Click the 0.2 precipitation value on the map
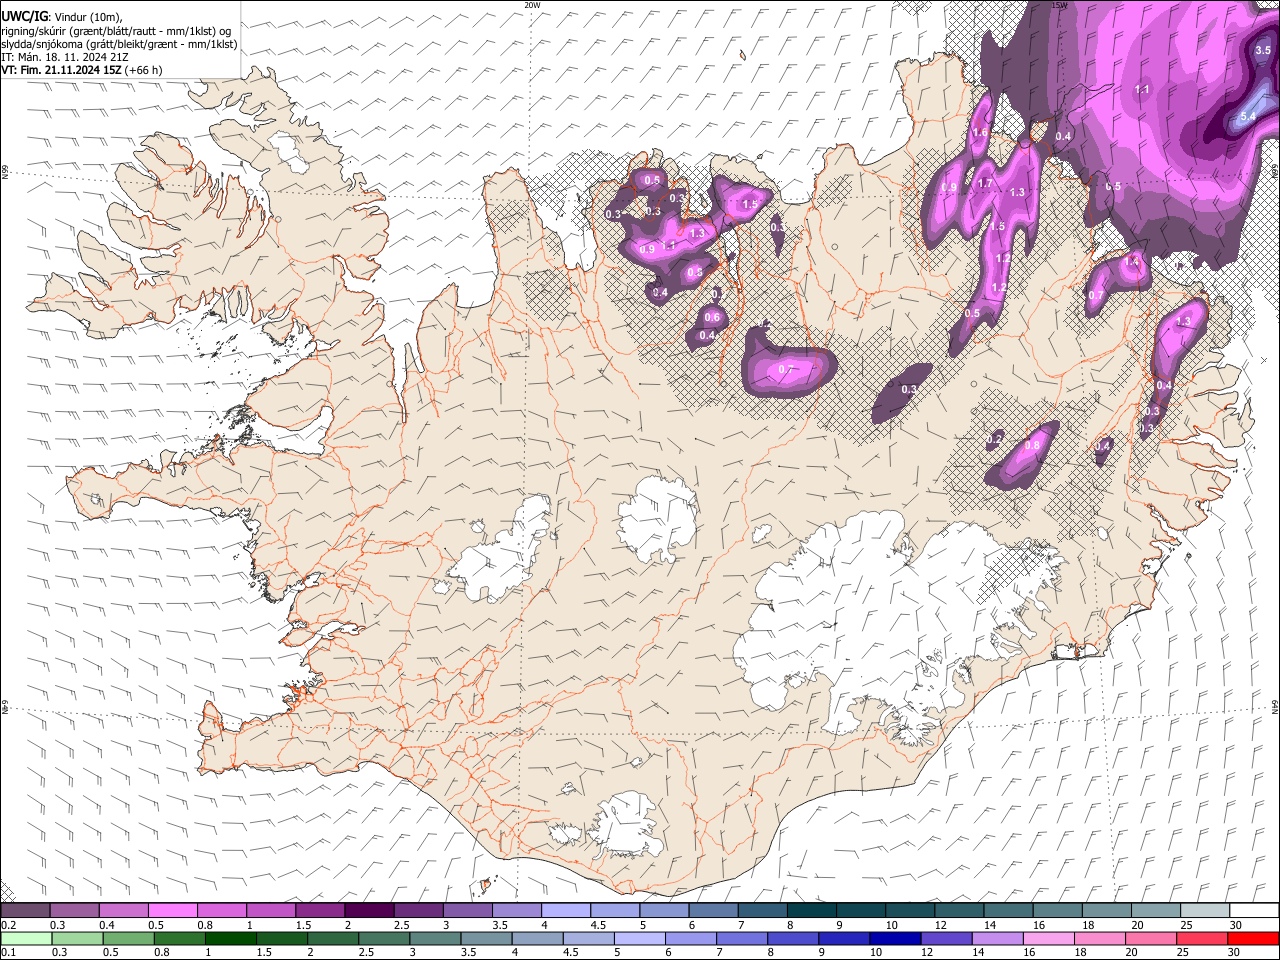 [995, 439]
